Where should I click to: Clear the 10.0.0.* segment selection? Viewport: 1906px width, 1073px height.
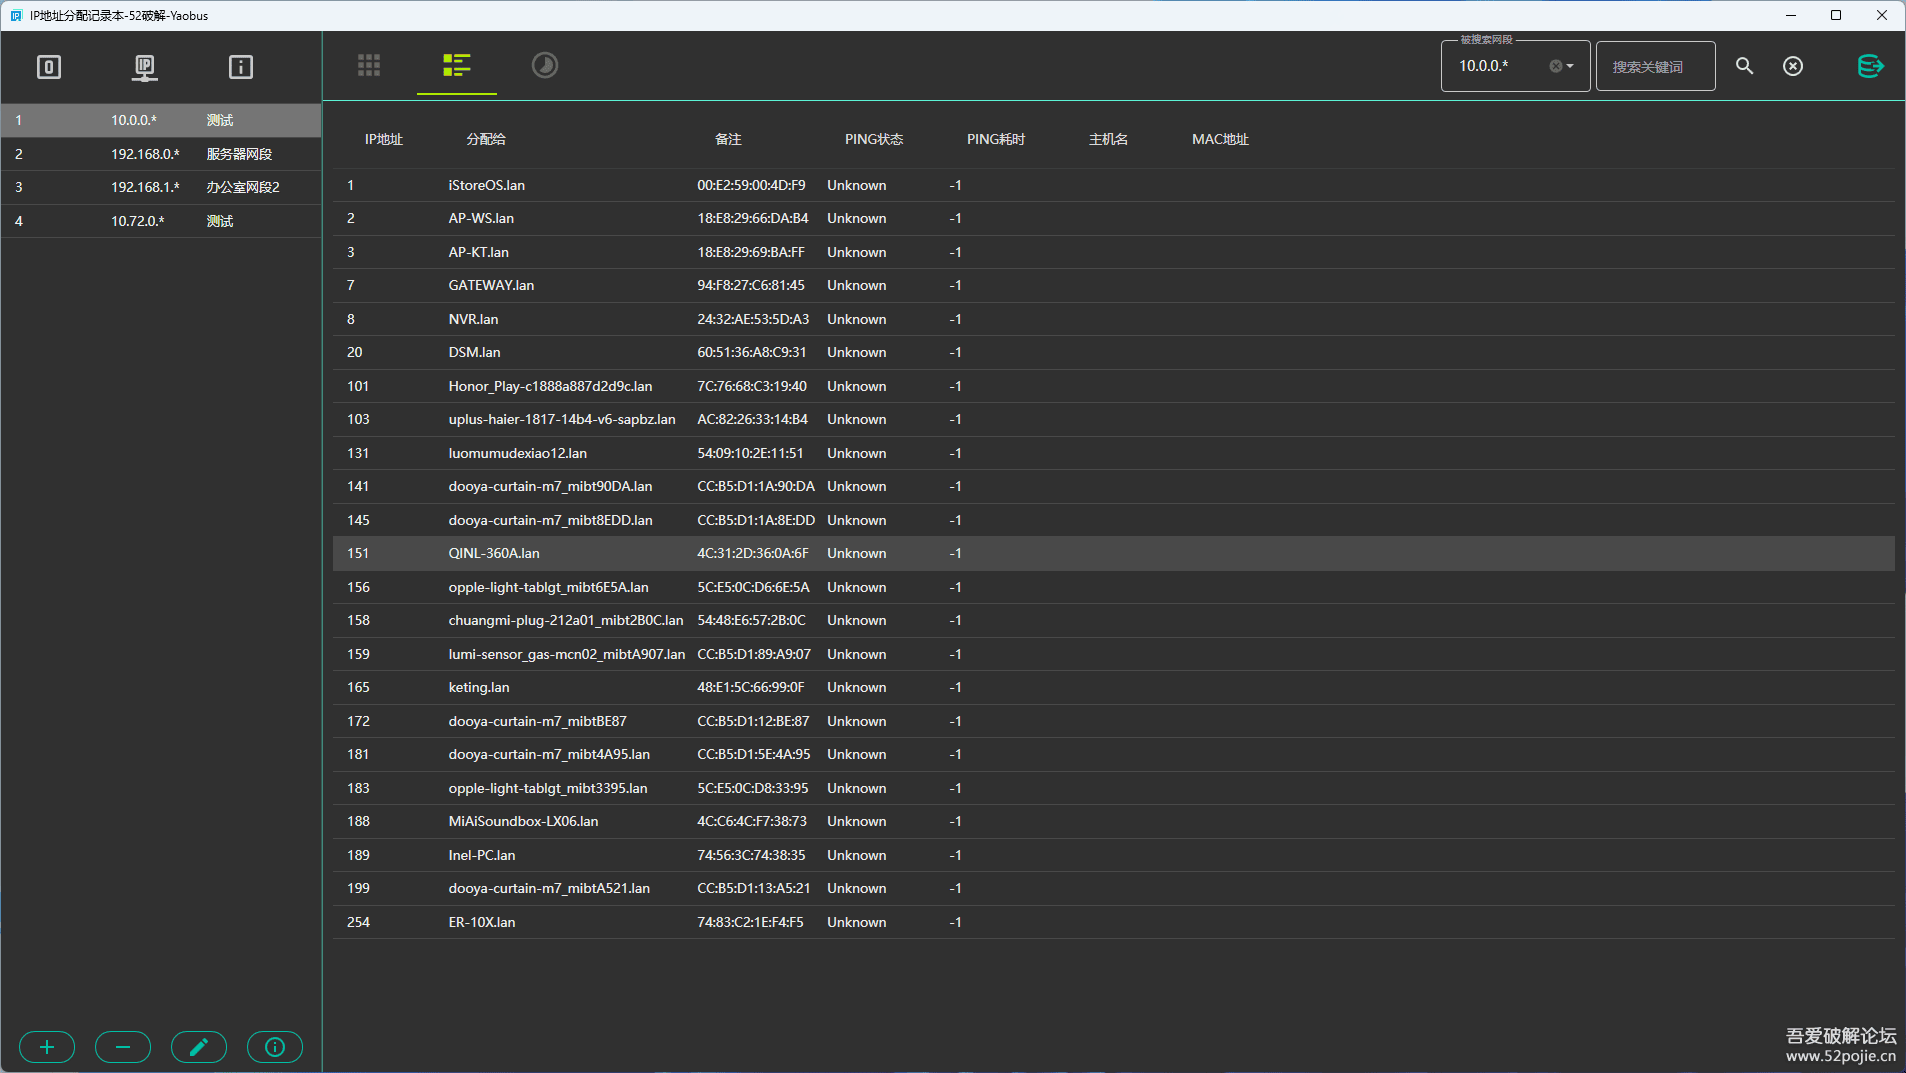coord(1555,66)
